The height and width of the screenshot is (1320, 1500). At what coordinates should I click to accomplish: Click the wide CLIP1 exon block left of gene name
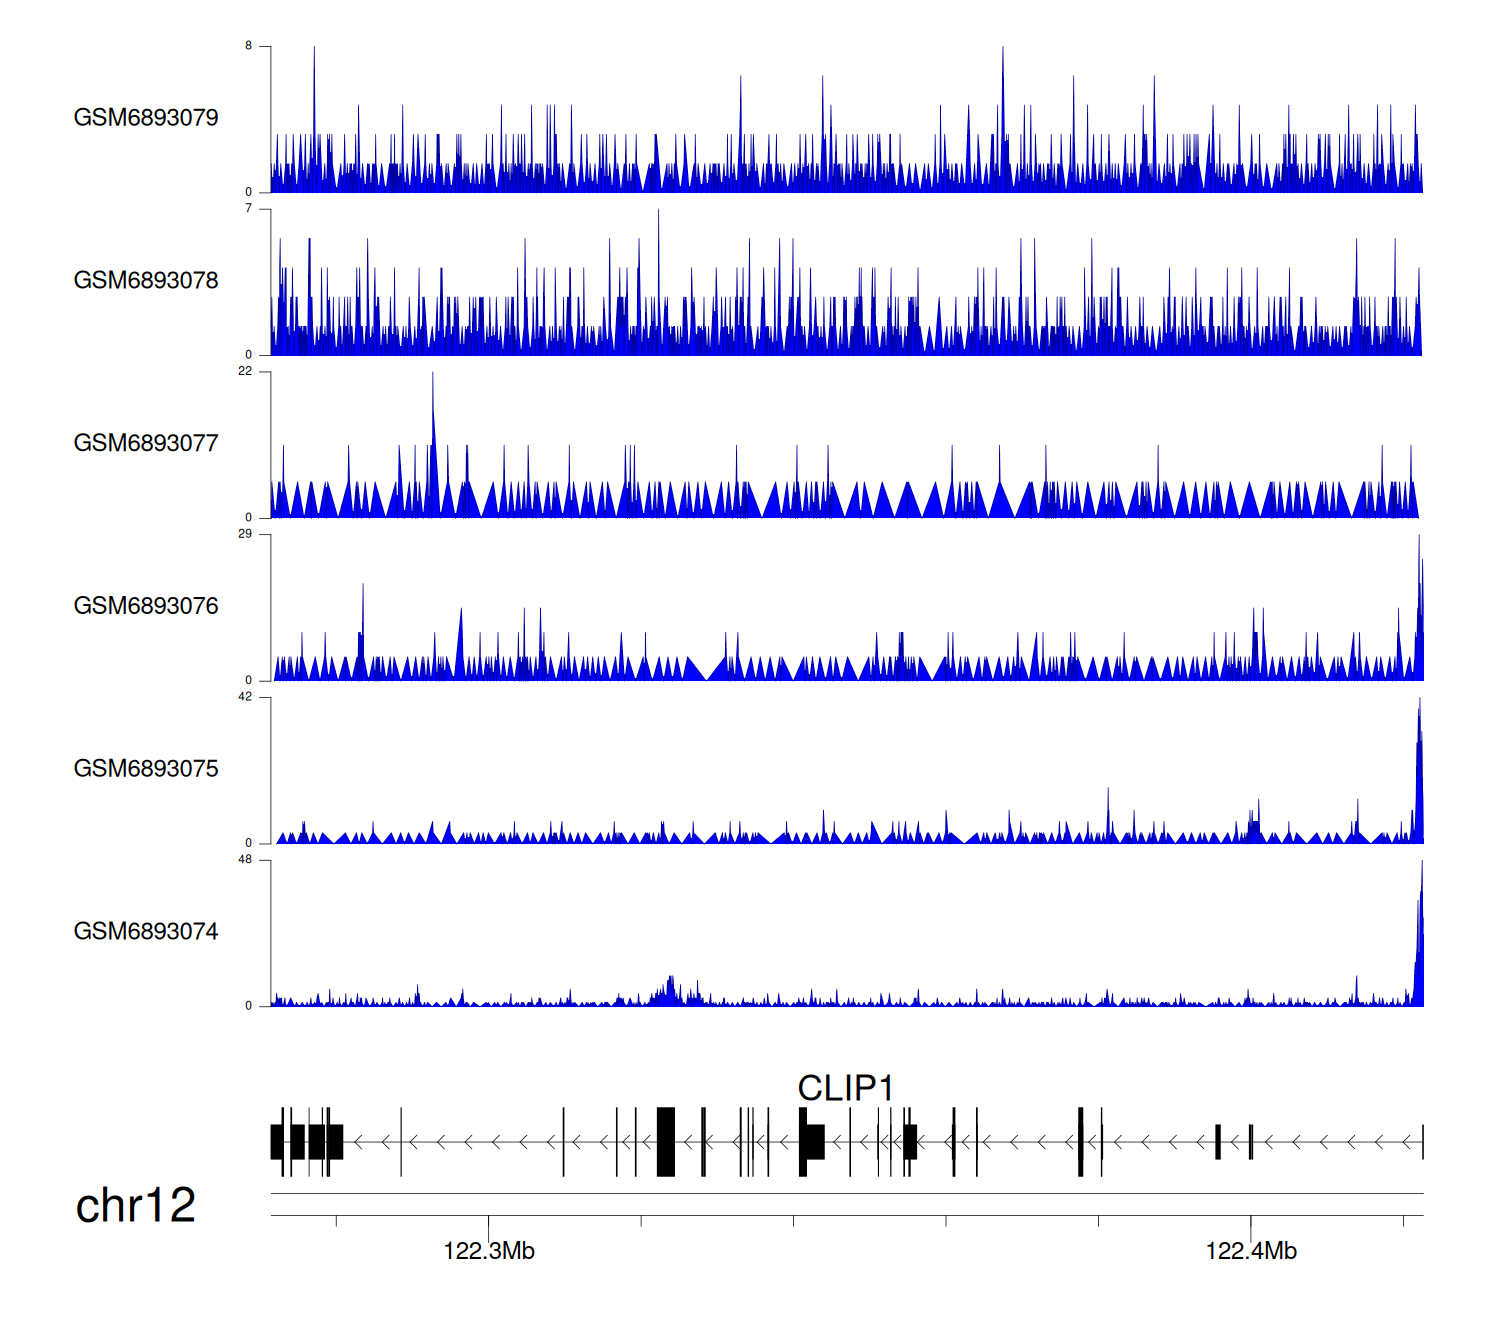666,1142
